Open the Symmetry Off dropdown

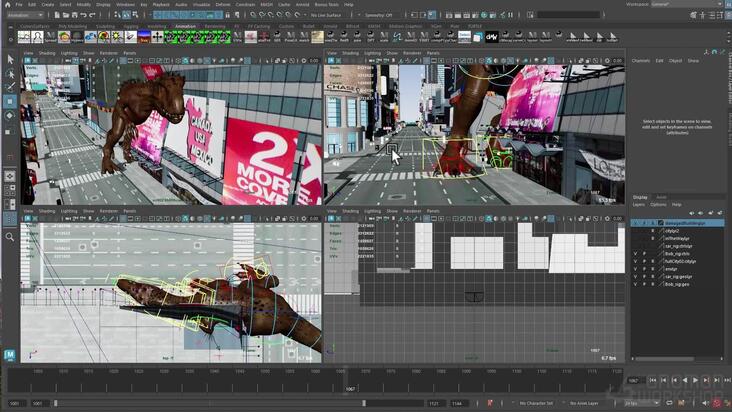click(x=377, y=15)
